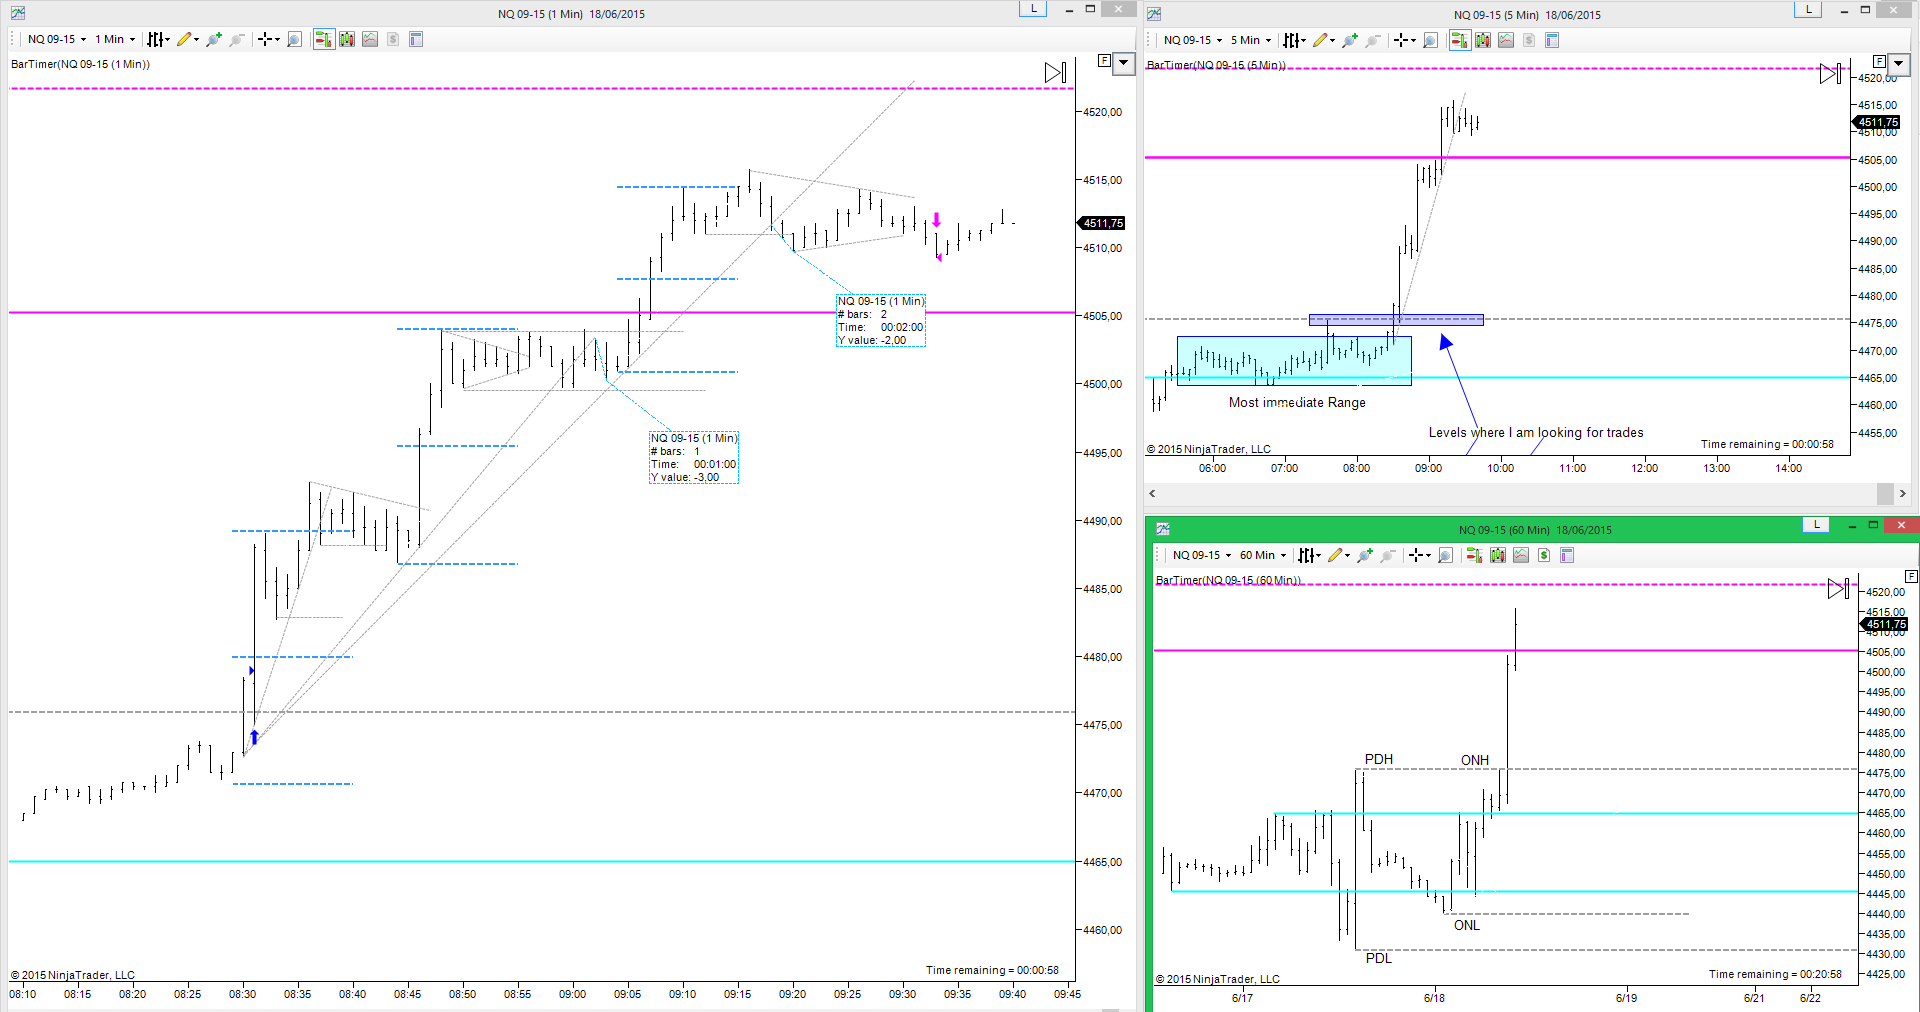Select '# bars: 1' ruler info box
Screen dimensions: 1920x1012
[694, 458]
